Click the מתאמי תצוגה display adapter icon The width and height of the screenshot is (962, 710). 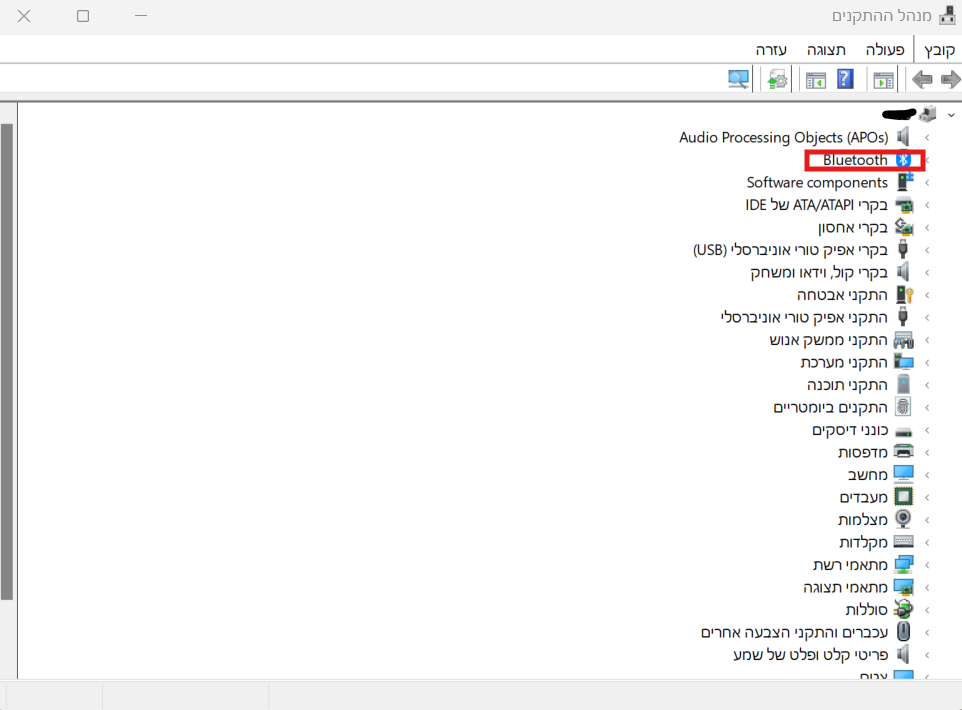(904, 587)
